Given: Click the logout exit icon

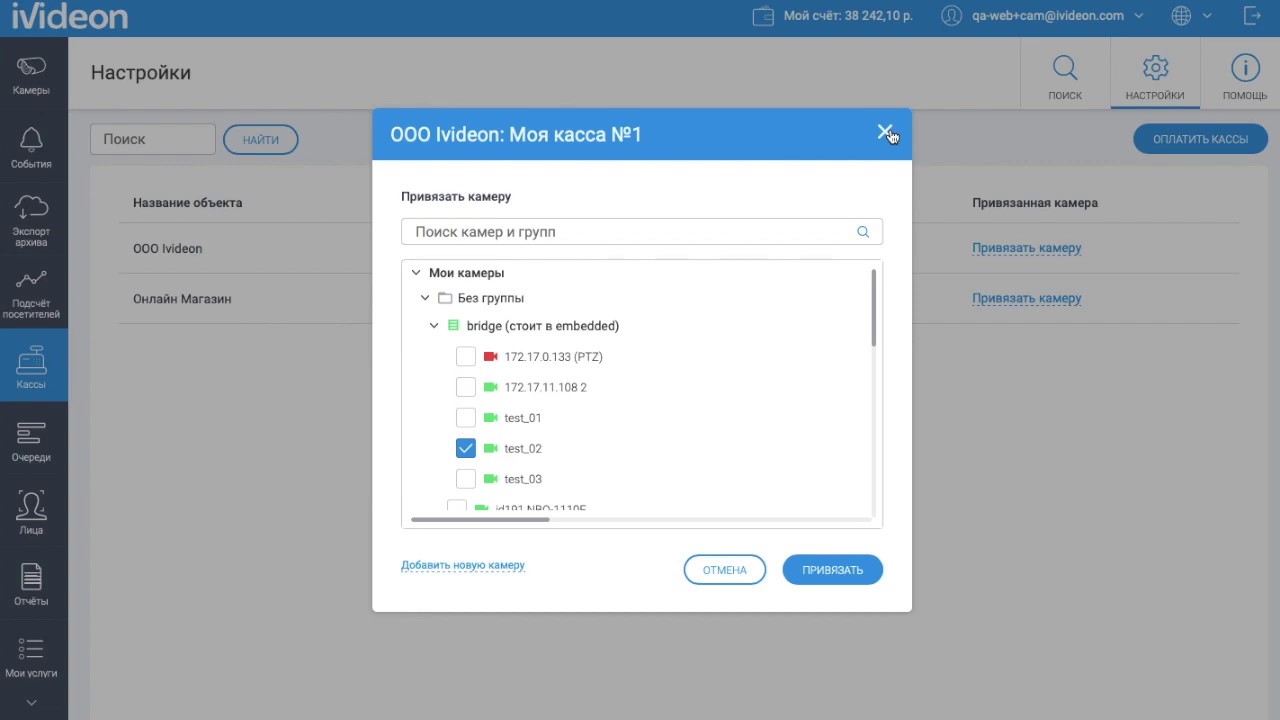Looking at the screenshot, I should pos(1251,16).
